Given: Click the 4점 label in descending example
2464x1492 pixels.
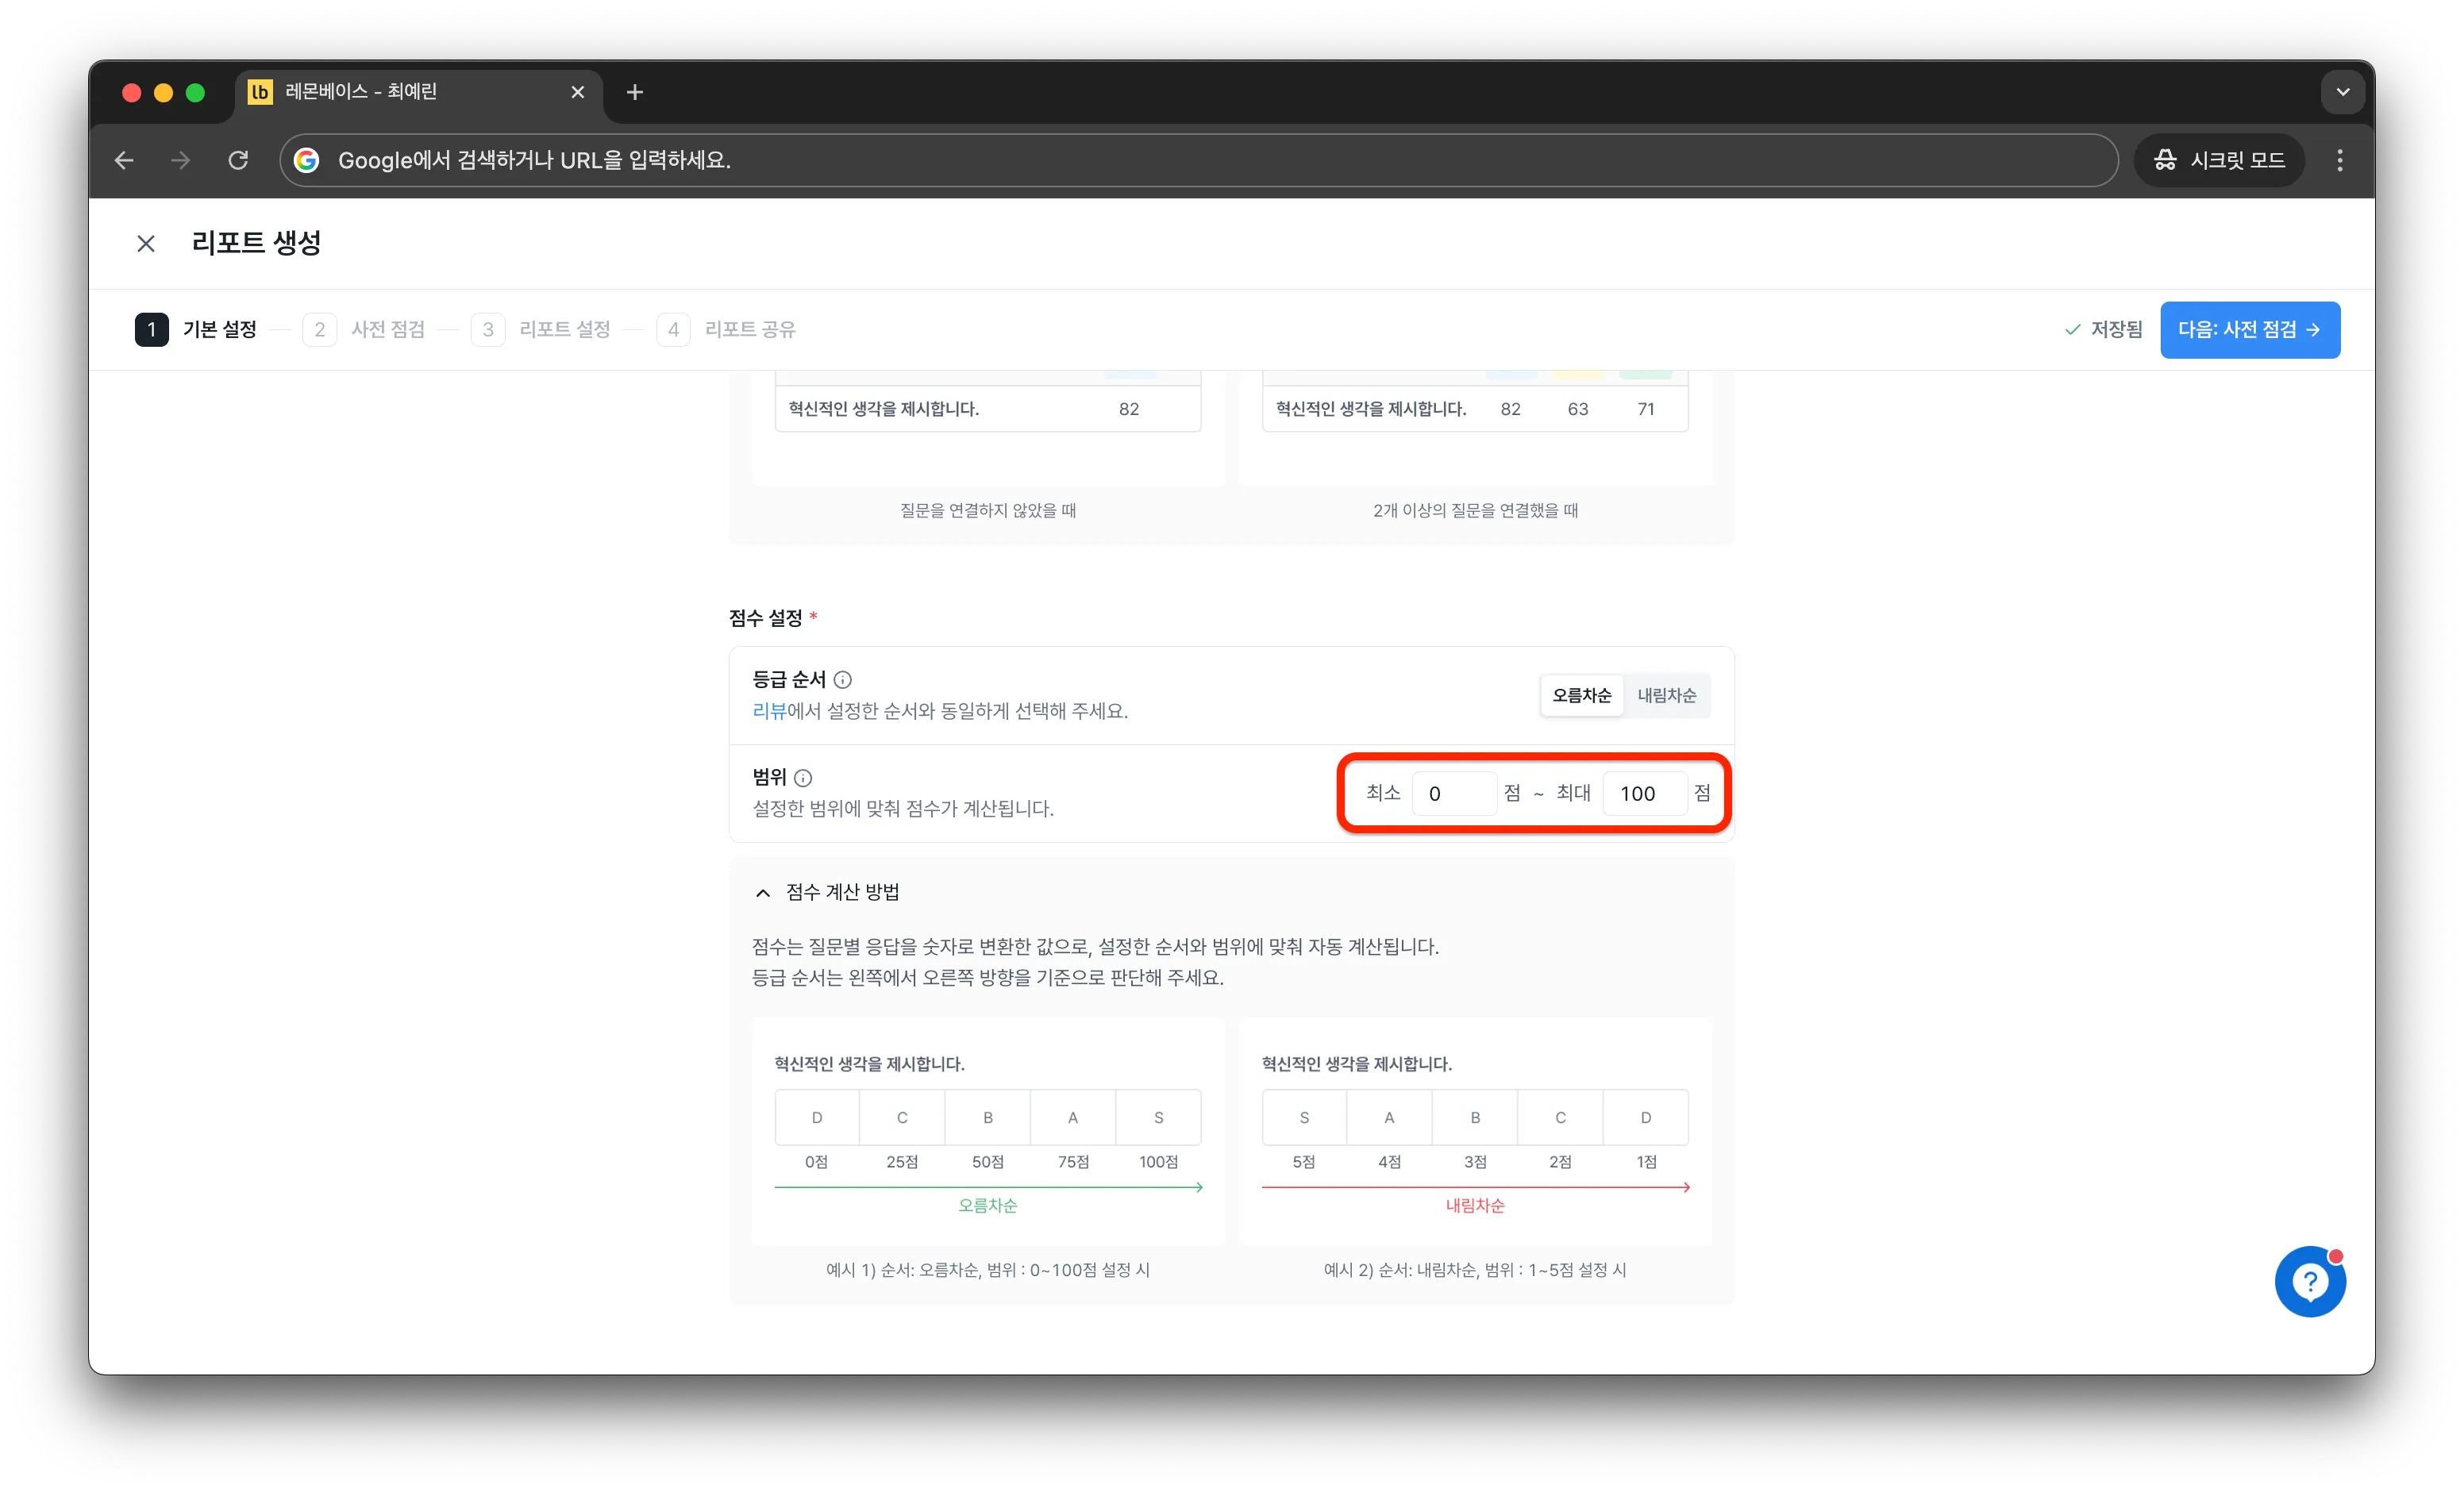Looking at the screenshot, I should (1389, 1162).
